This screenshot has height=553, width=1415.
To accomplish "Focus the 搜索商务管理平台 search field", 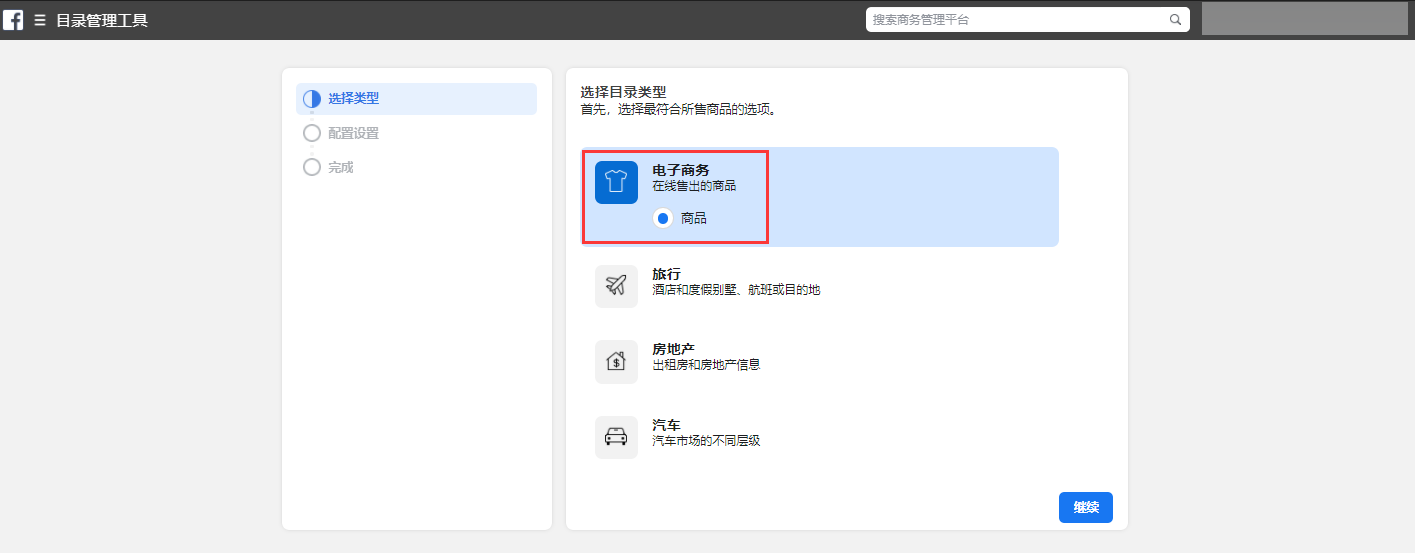I will point(1028,19).
